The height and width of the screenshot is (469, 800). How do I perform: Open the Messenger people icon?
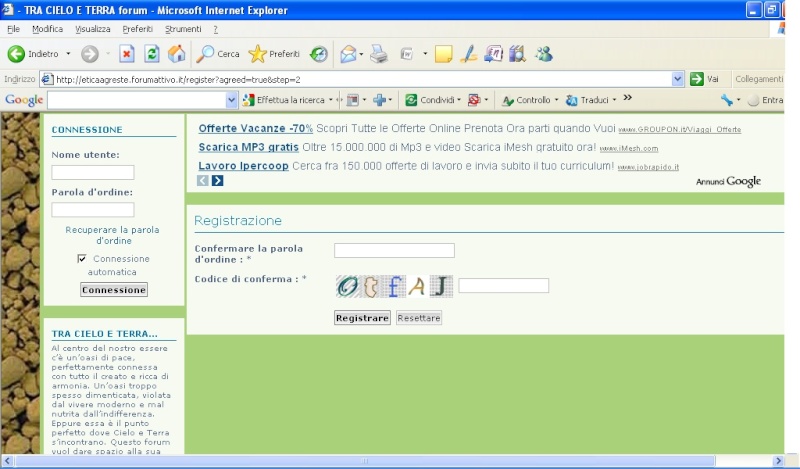coord(544,54)
